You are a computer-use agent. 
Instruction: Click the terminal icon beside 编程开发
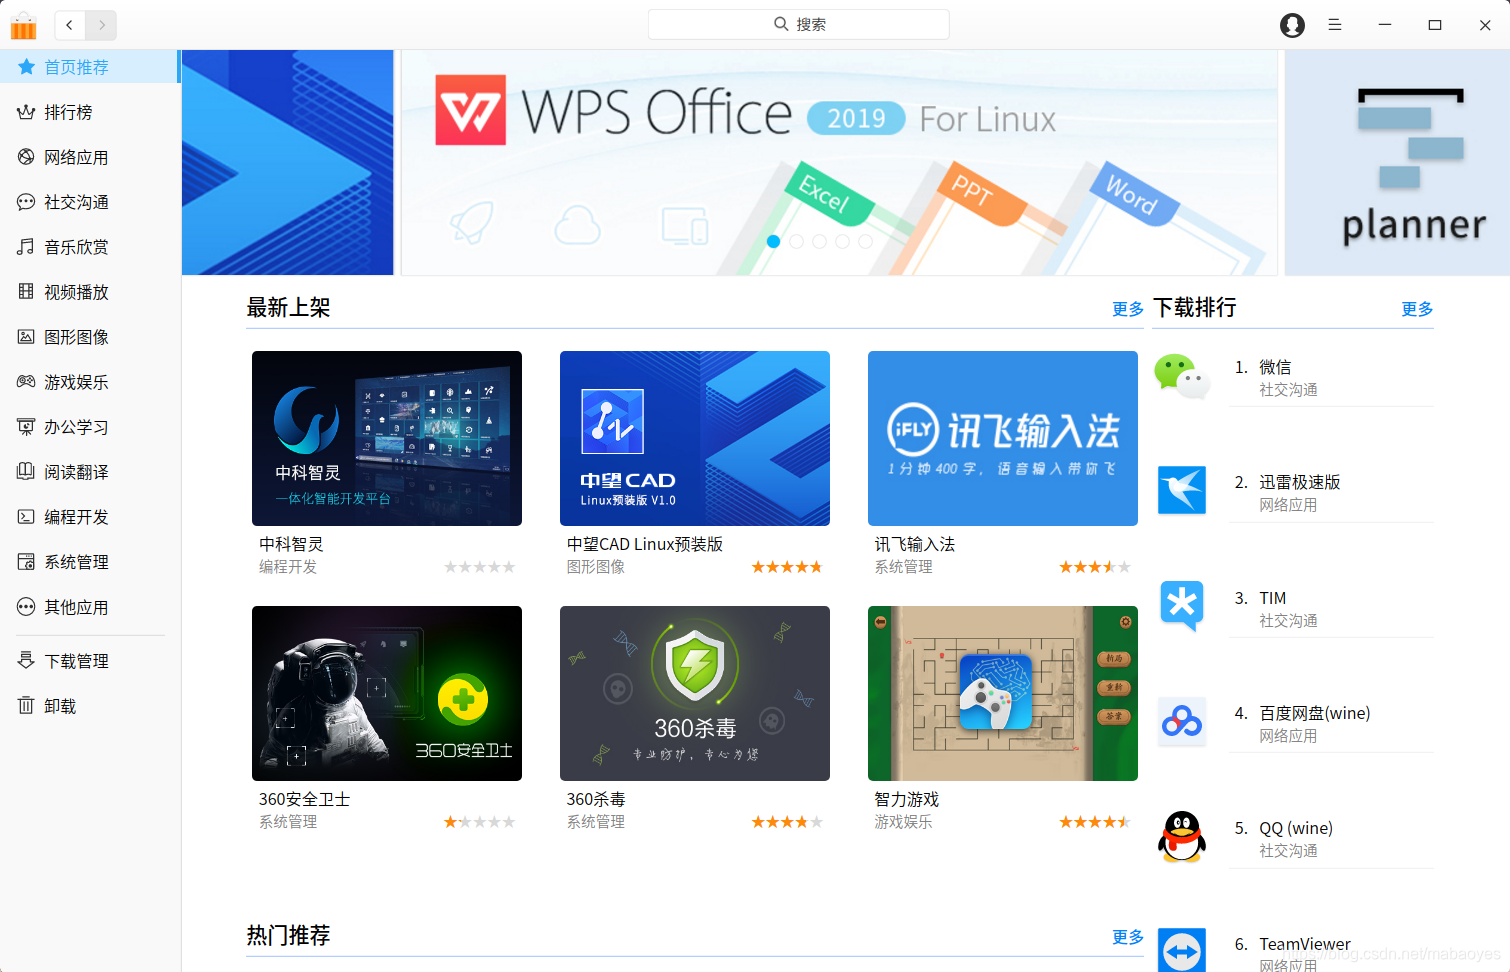[x=26, y=517]
